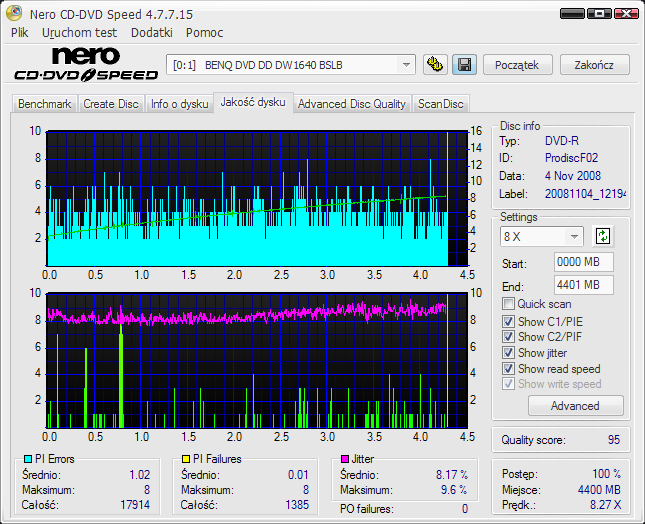Disable Show read speed checkbox
This screenshot has width=645, height=524.
coord(508,369)
